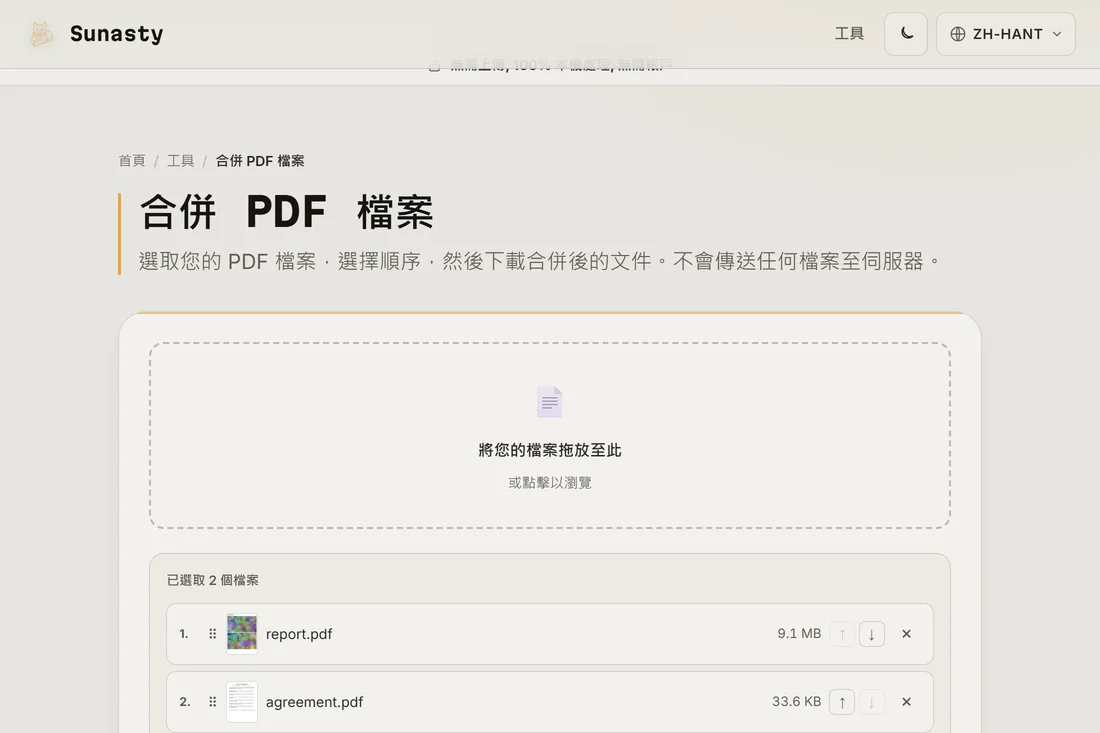1100x733 pixels.
Task: Select the agreement.pdf file name
Action: click(x=314, y=702)
